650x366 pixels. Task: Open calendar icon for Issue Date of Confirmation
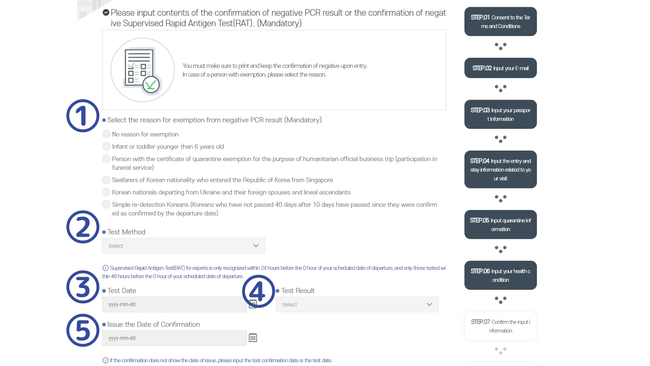253,338
